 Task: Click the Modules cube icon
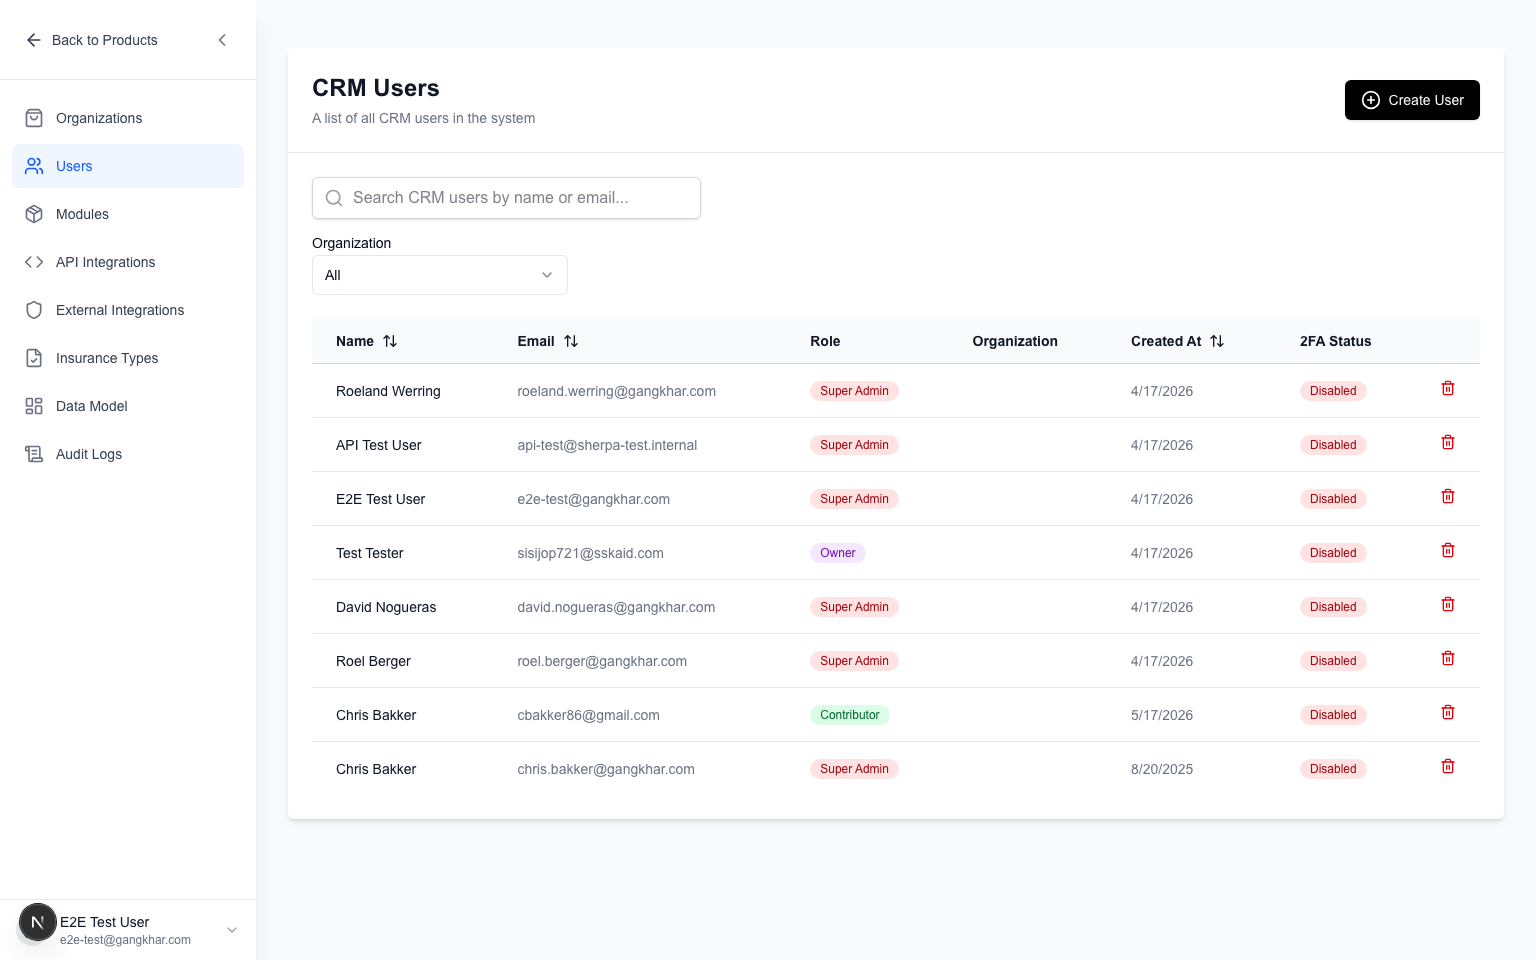click(34, 214)
